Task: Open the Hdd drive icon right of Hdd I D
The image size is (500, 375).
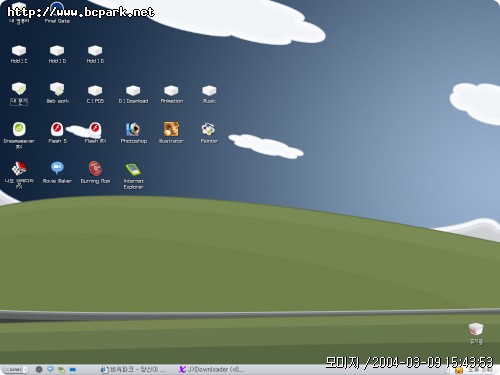Action: (x=95, y=54)
